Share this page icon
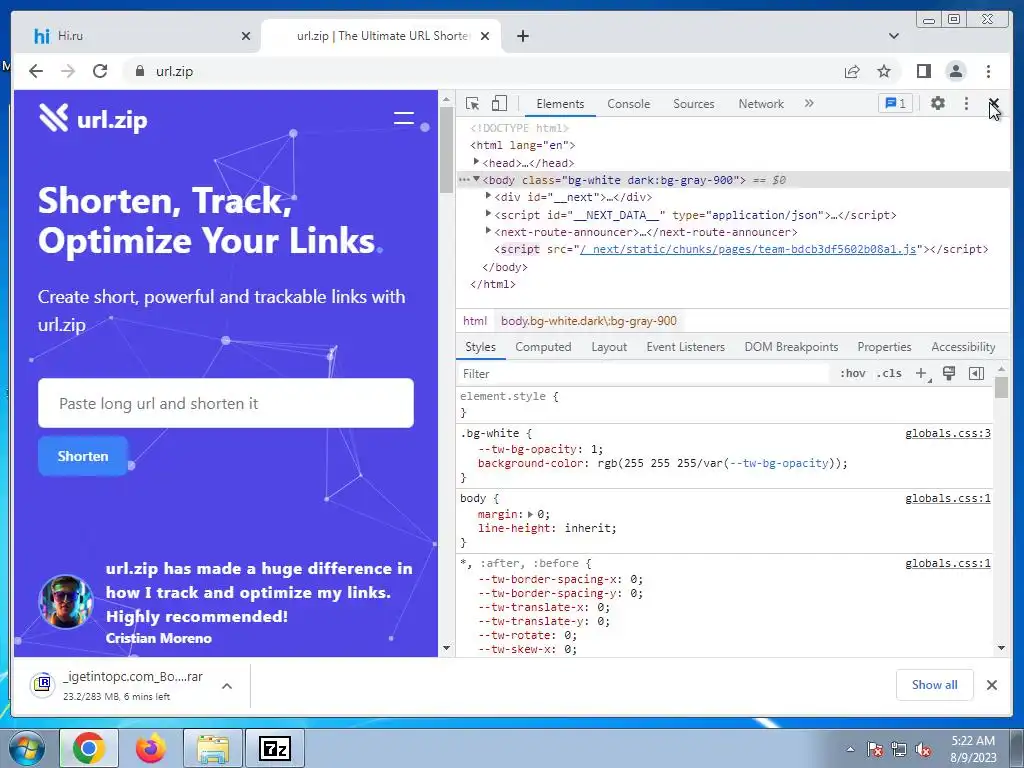The height and width of the screenshot is (768, 1024). coord(852,71)
